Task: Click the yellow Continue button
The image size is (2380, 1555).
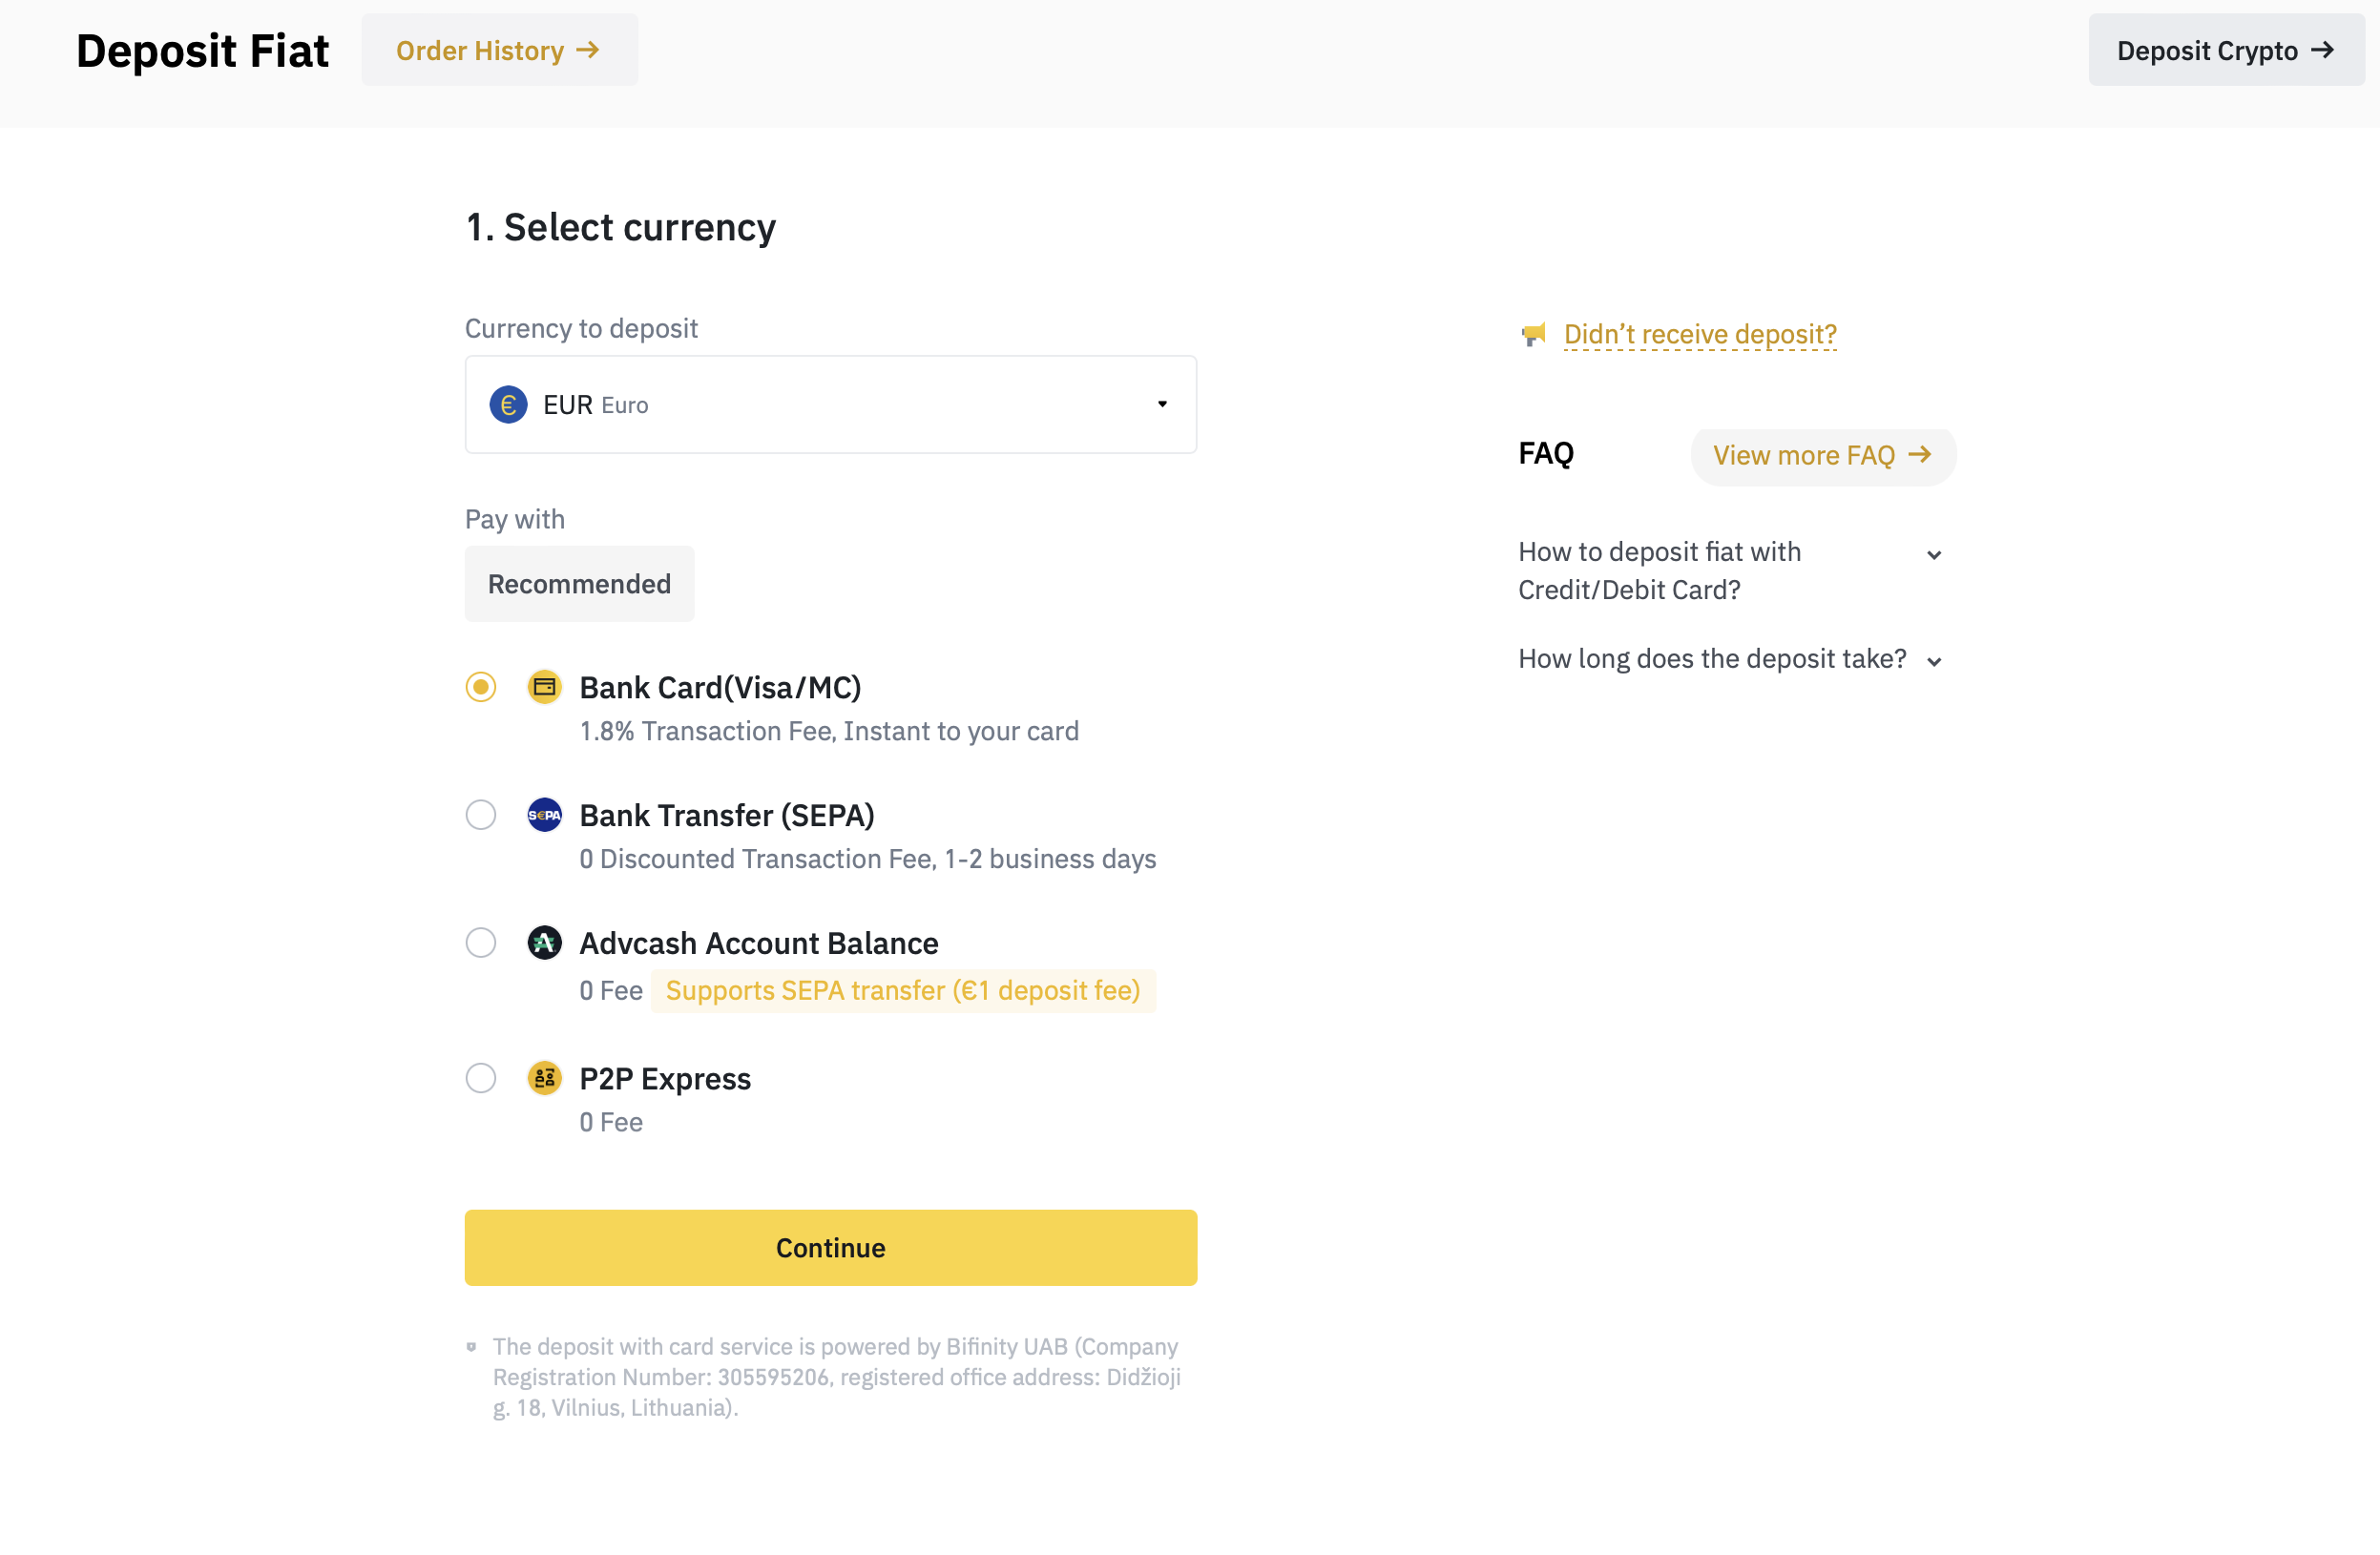Action: 831,1248
